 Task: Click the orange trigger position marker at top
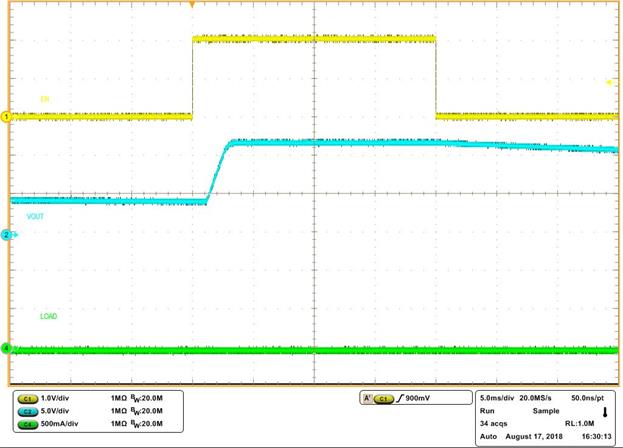click(x=192, y=4)
